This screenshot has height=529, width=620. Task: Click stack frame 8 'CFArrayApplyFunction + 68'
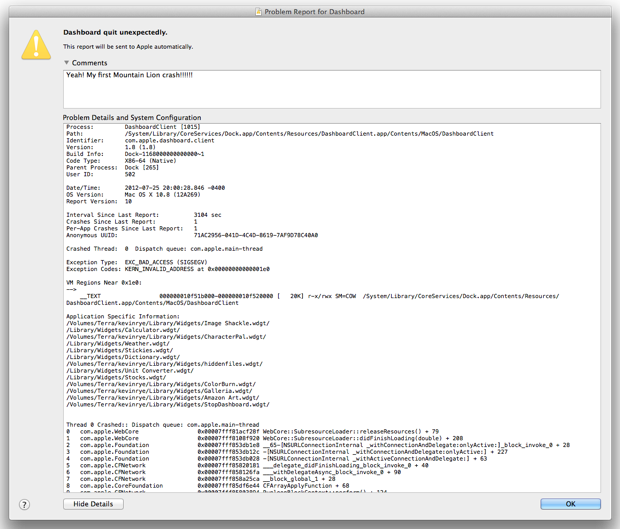click(208, 486)
